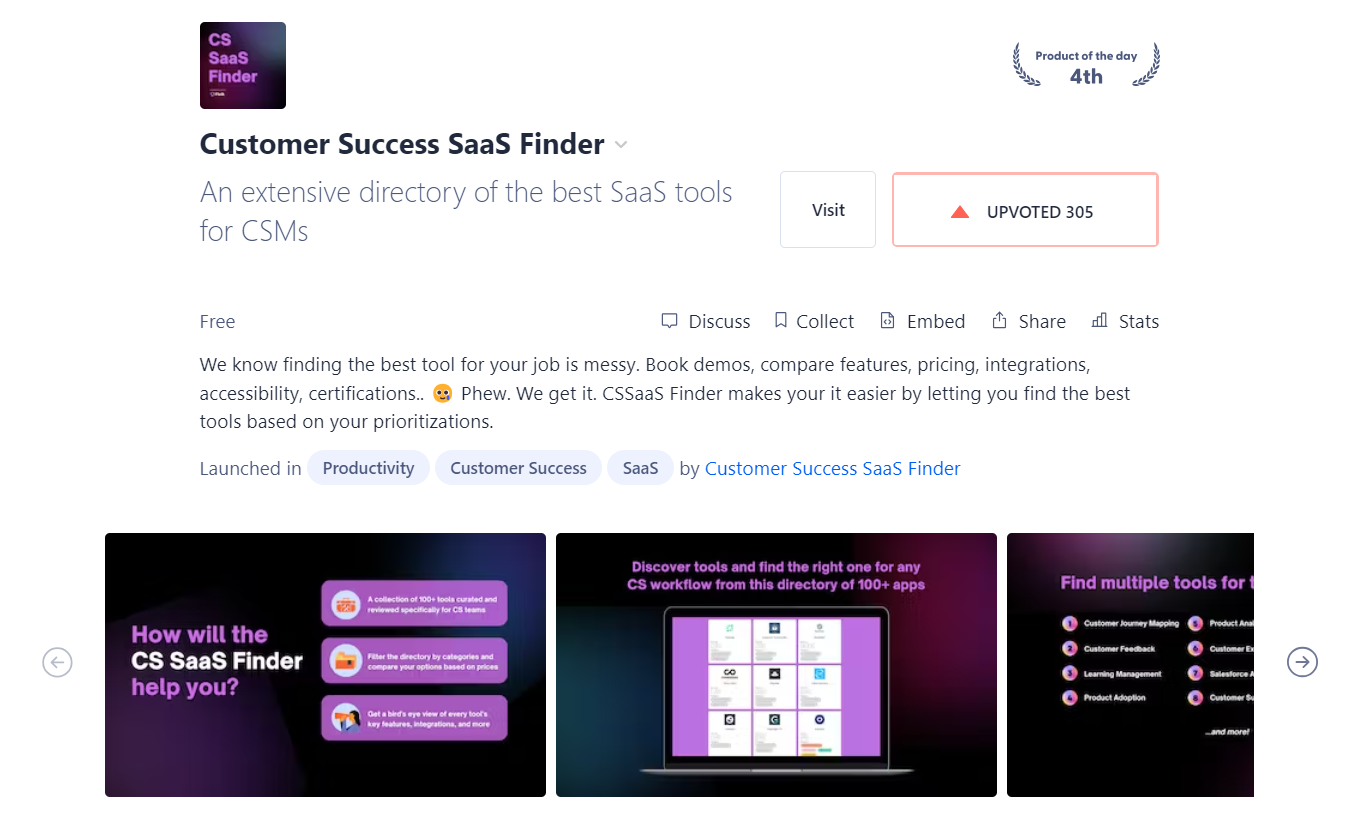This screenshot has height=824, width=1356.
Task: Open the laptop directory screenshot slide
Action: click(776, 665)
